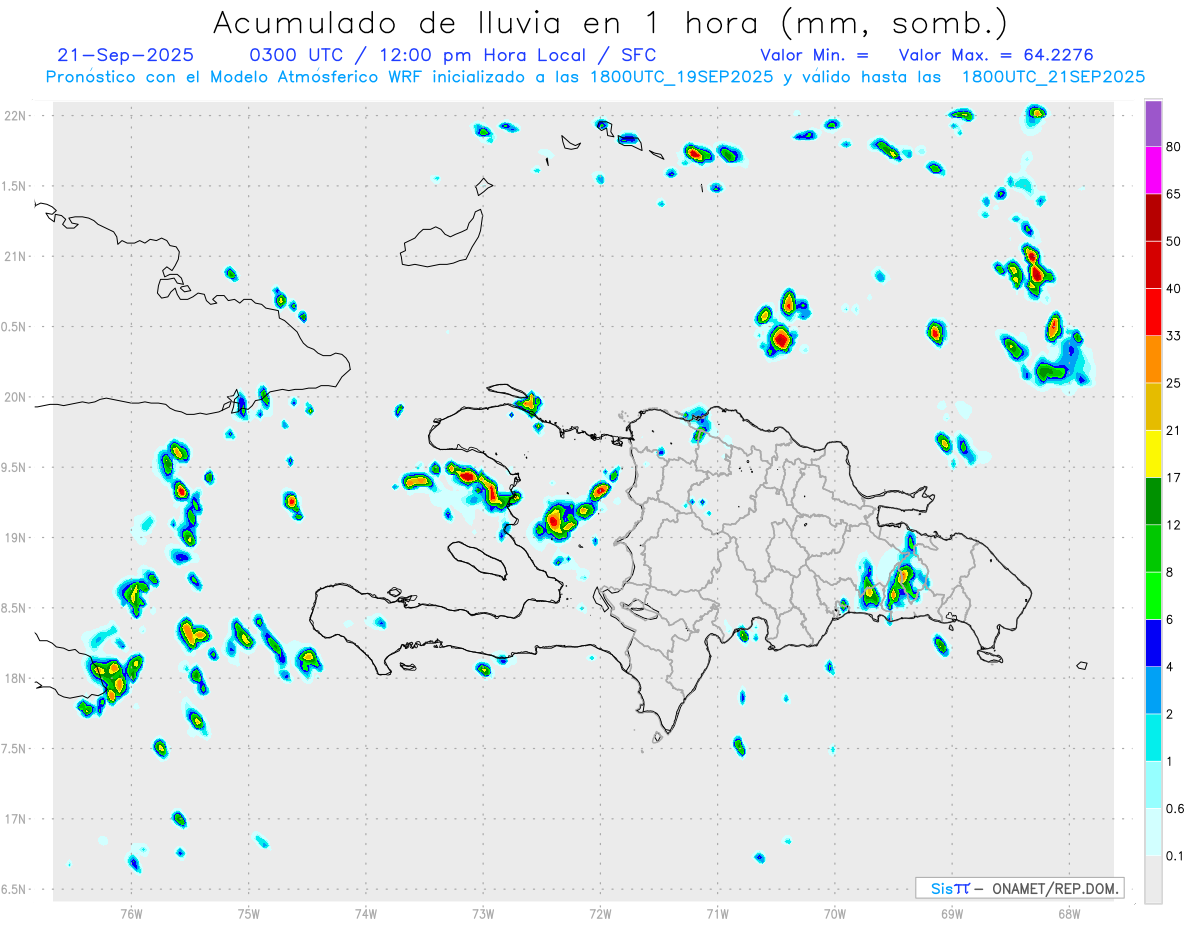Pick the orange colorbar segment between 25 and 33

[x=1153, y=359]
